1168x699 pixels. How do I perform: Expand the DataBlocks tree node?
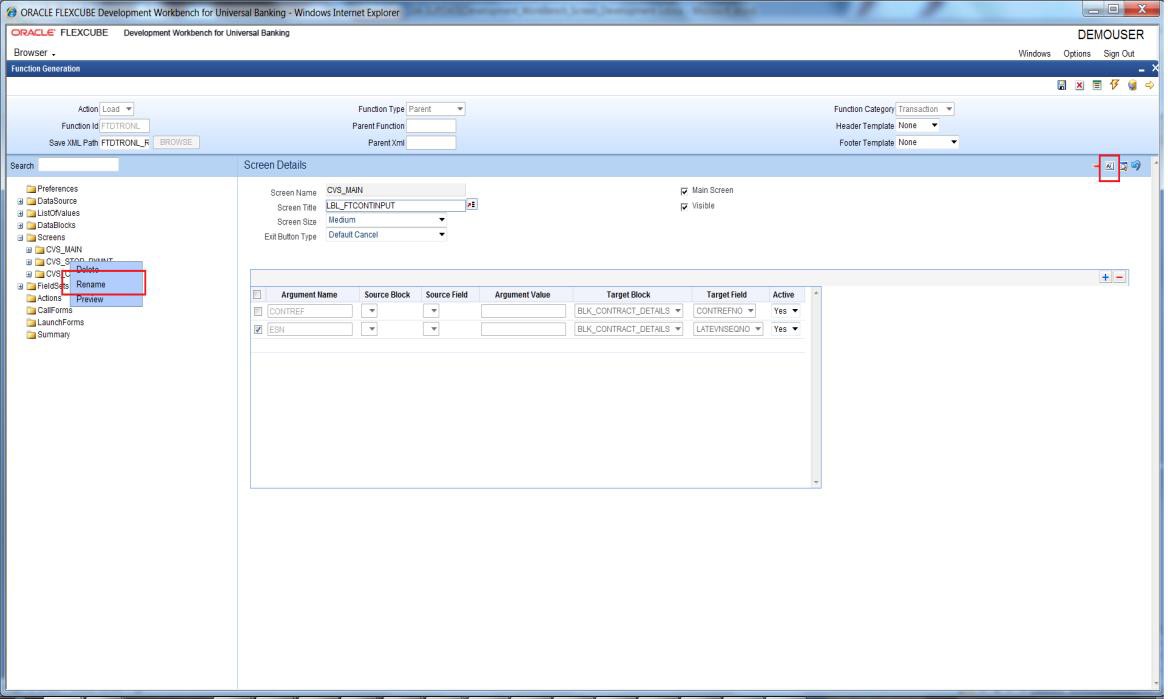click(x=21, y=226)
